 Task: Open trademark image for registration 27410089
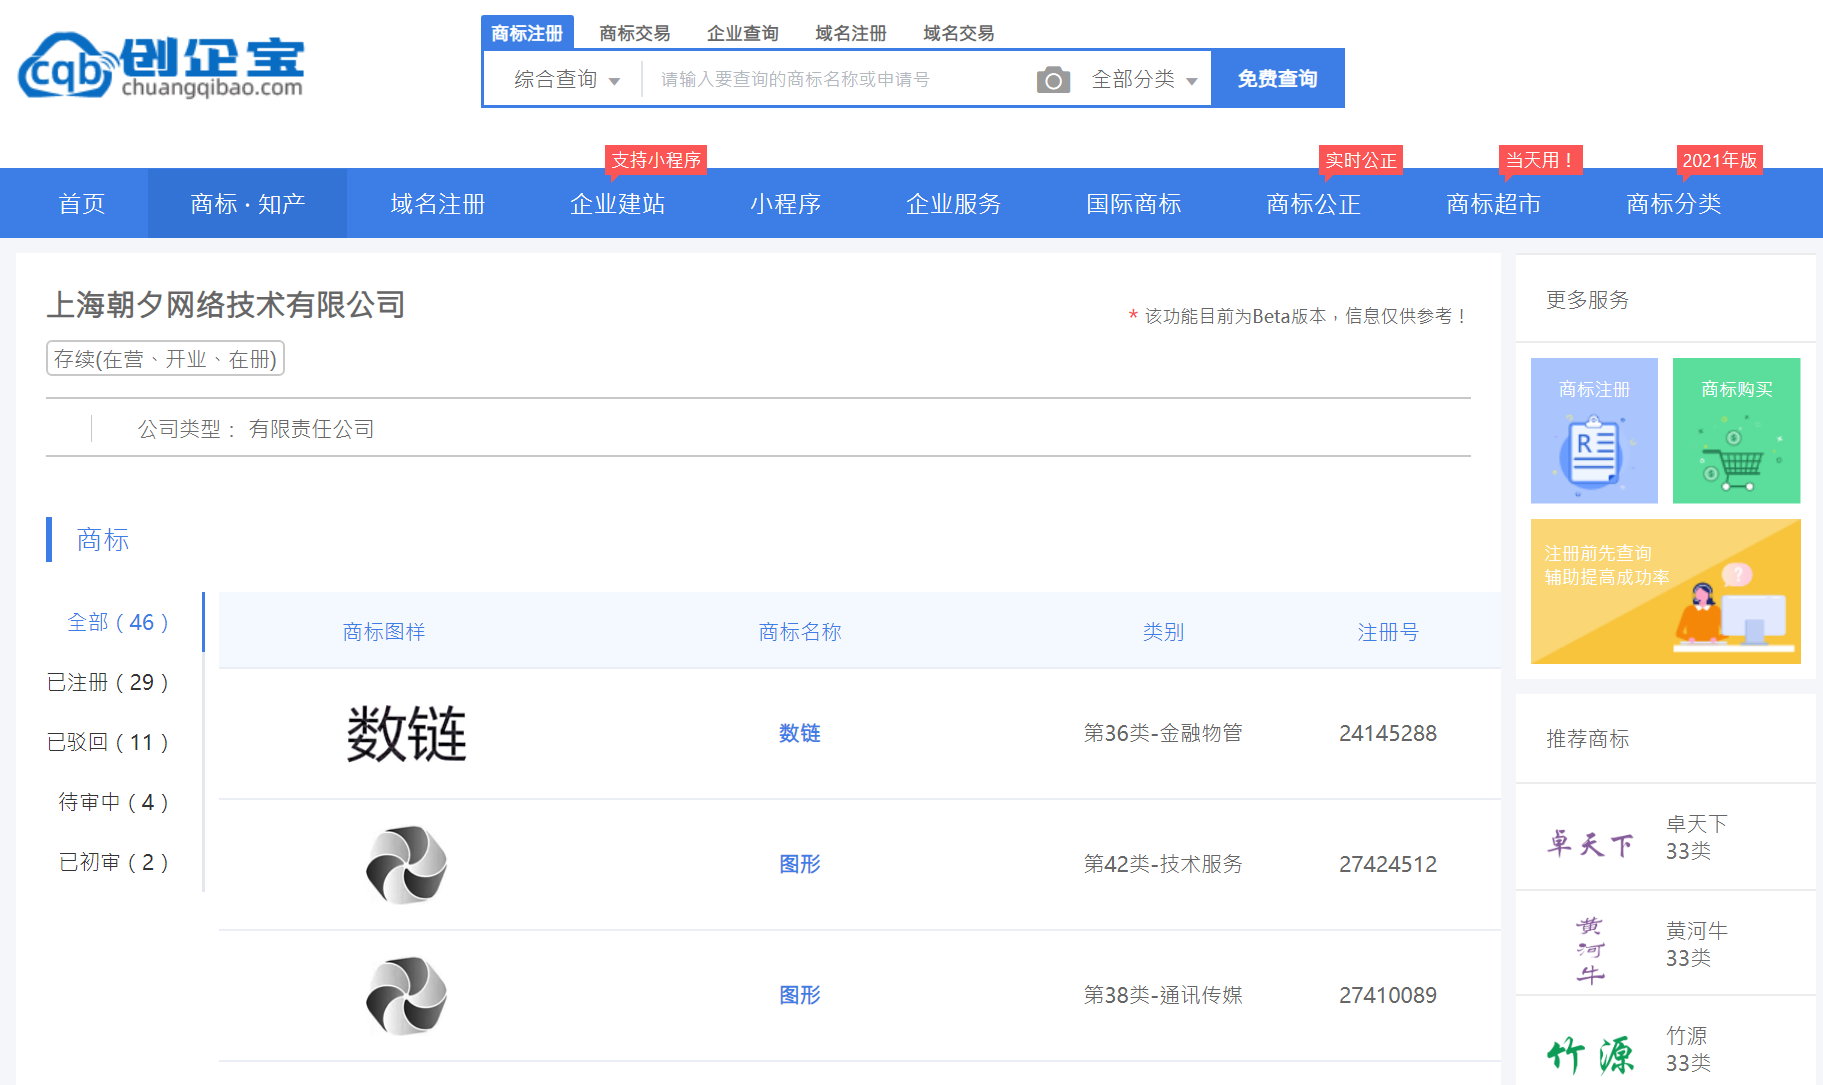point(406,996)
